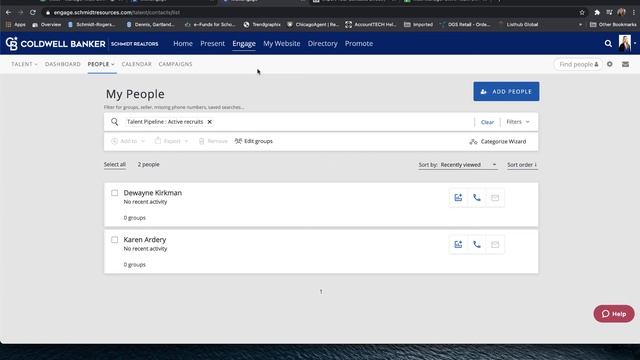
Task: Open Engage in main navigation
Action: pos(244,43)
